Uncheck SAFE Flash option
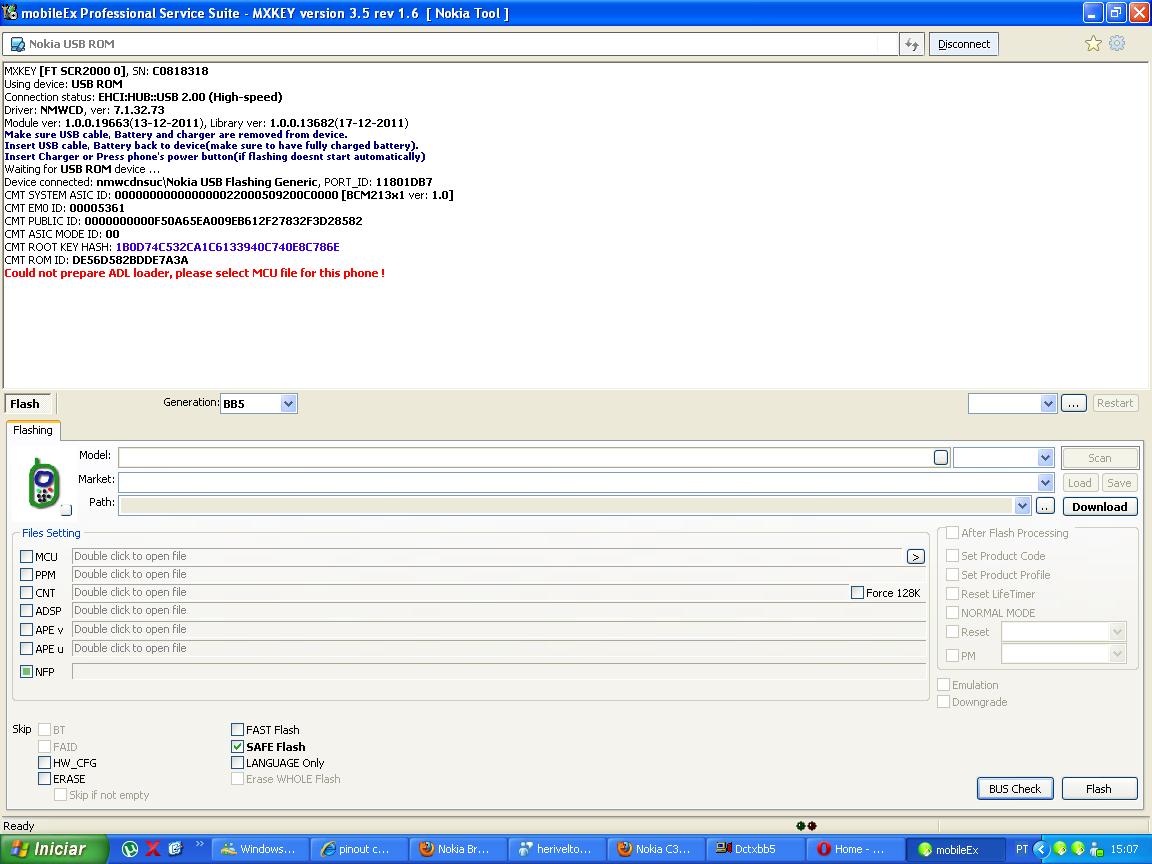The image size is (1152, 864). pos(237,746)
